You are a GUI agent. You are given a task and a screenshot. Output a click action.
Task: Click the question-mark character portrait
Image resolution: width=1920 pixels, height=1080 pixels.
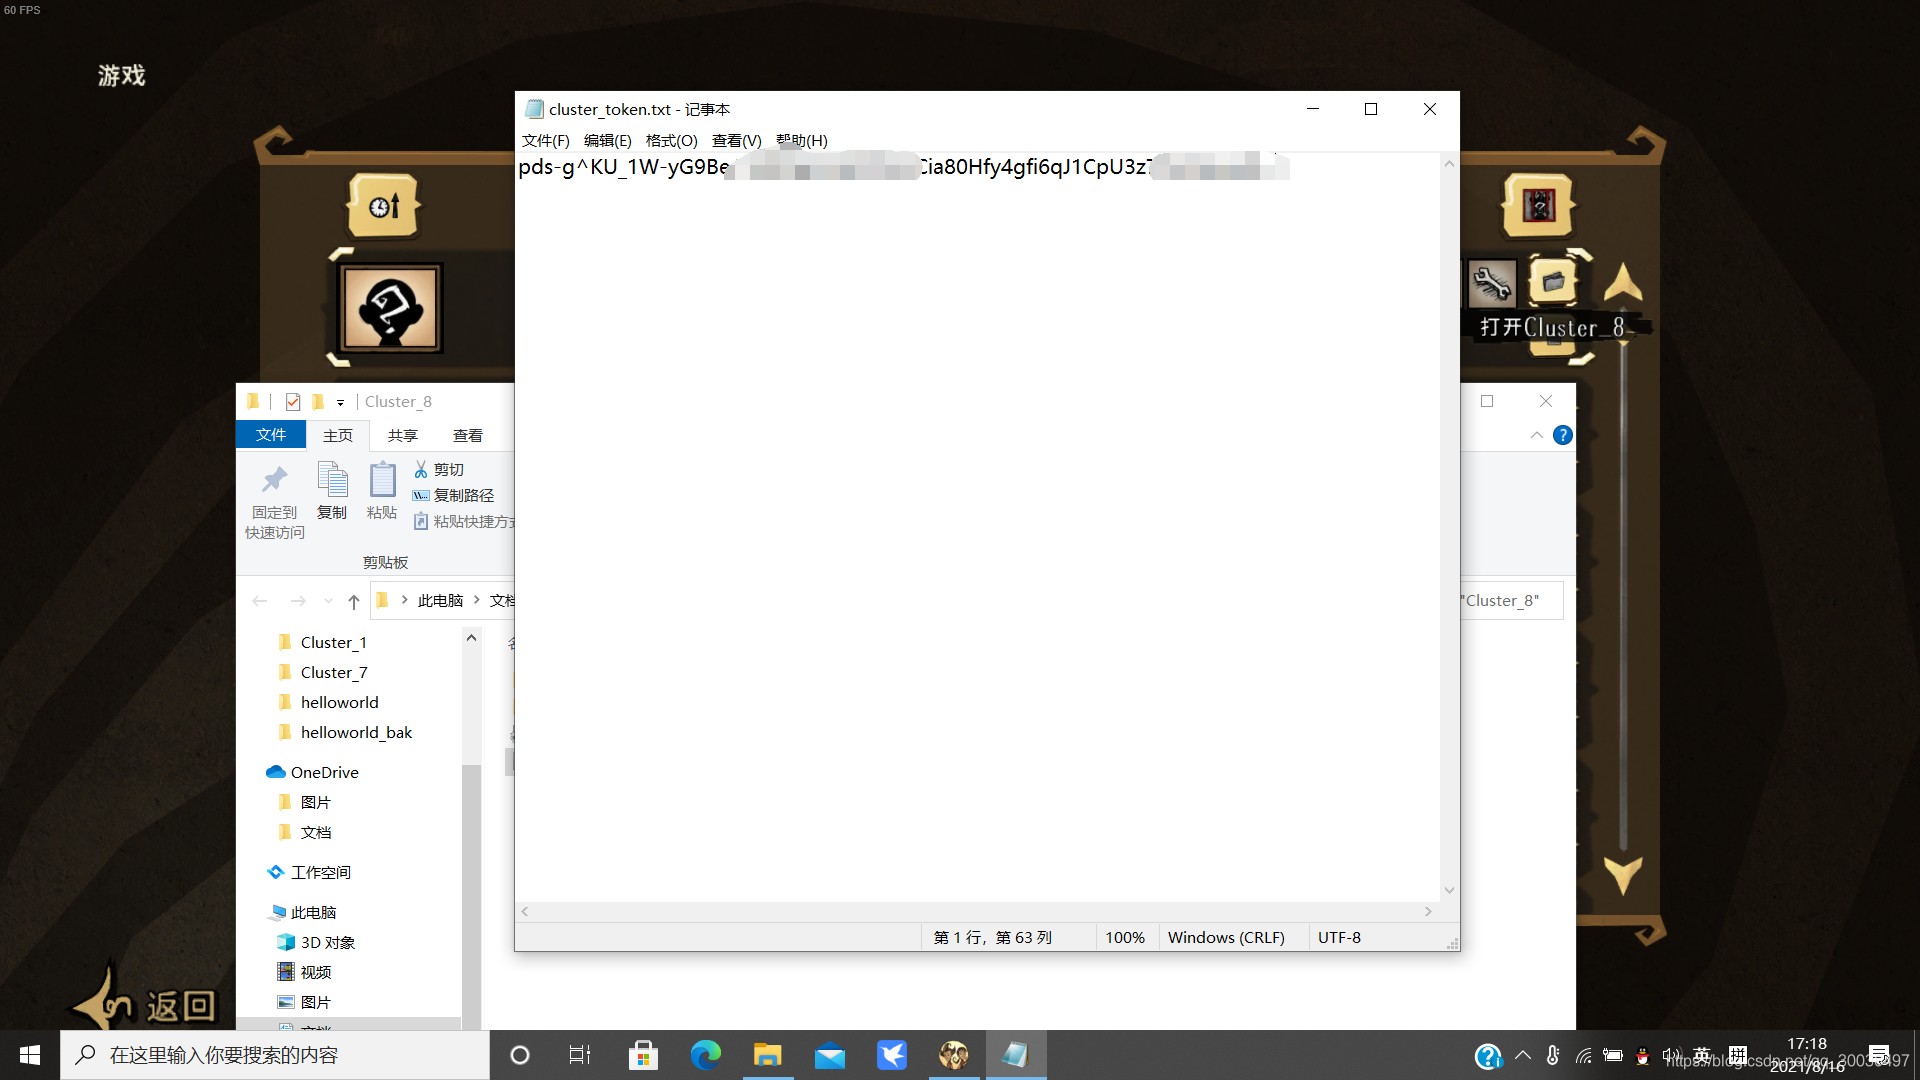391,308
